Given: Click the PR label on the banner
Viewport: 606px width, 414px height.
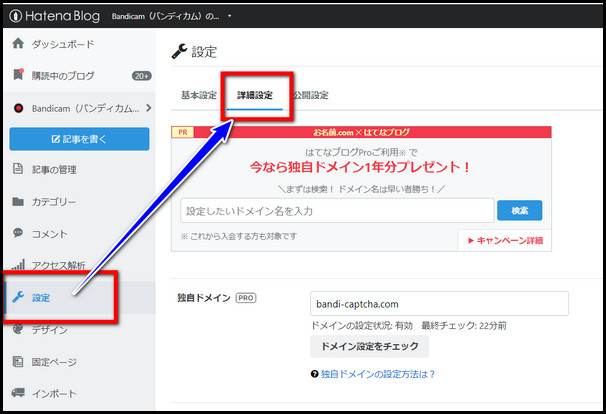Looking at the screenshot, I should pyautogui.click(x=183, y=132).
